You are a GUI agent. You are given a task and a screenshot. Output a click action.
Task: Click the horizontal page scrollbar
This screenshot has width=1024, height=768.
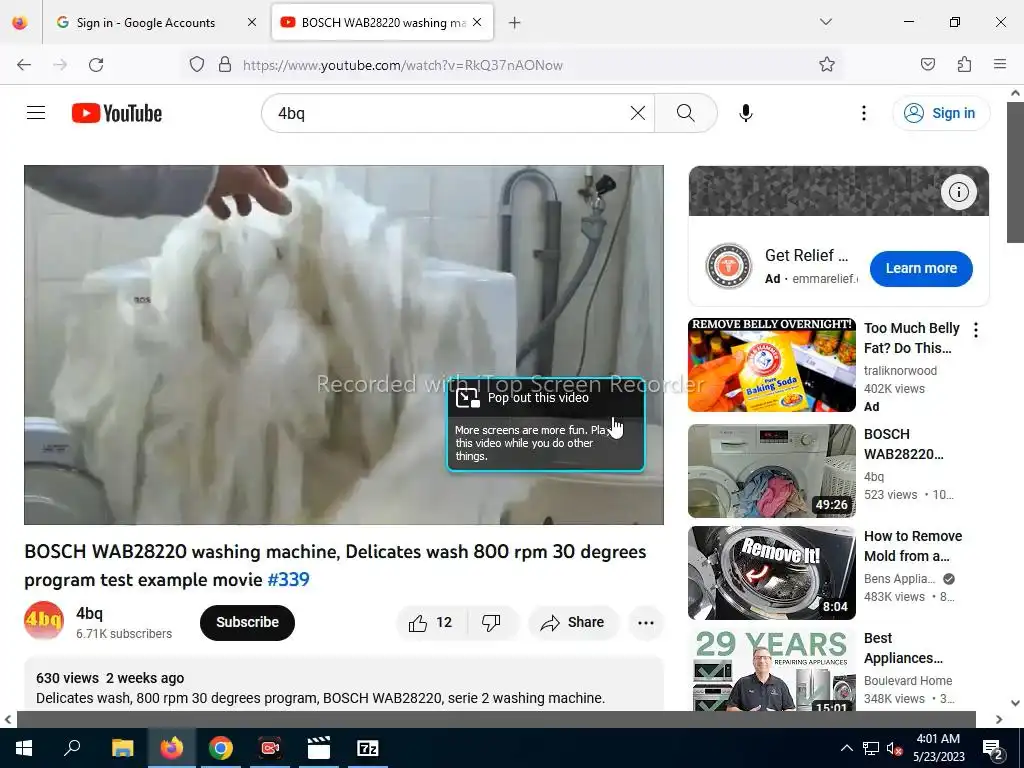tap(496, 719)
